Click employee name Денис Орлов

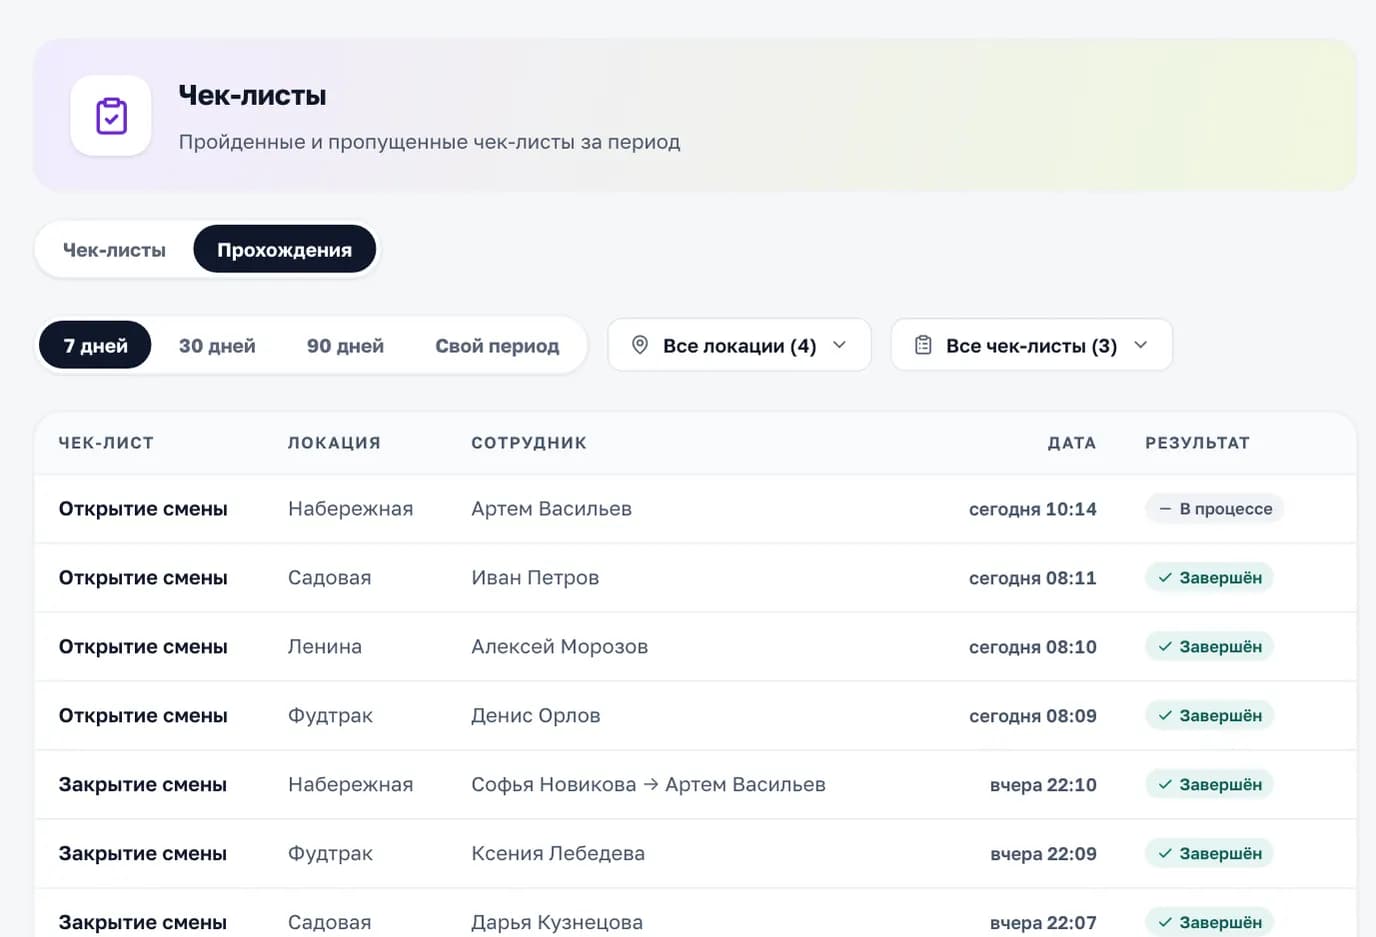[535, 716]
